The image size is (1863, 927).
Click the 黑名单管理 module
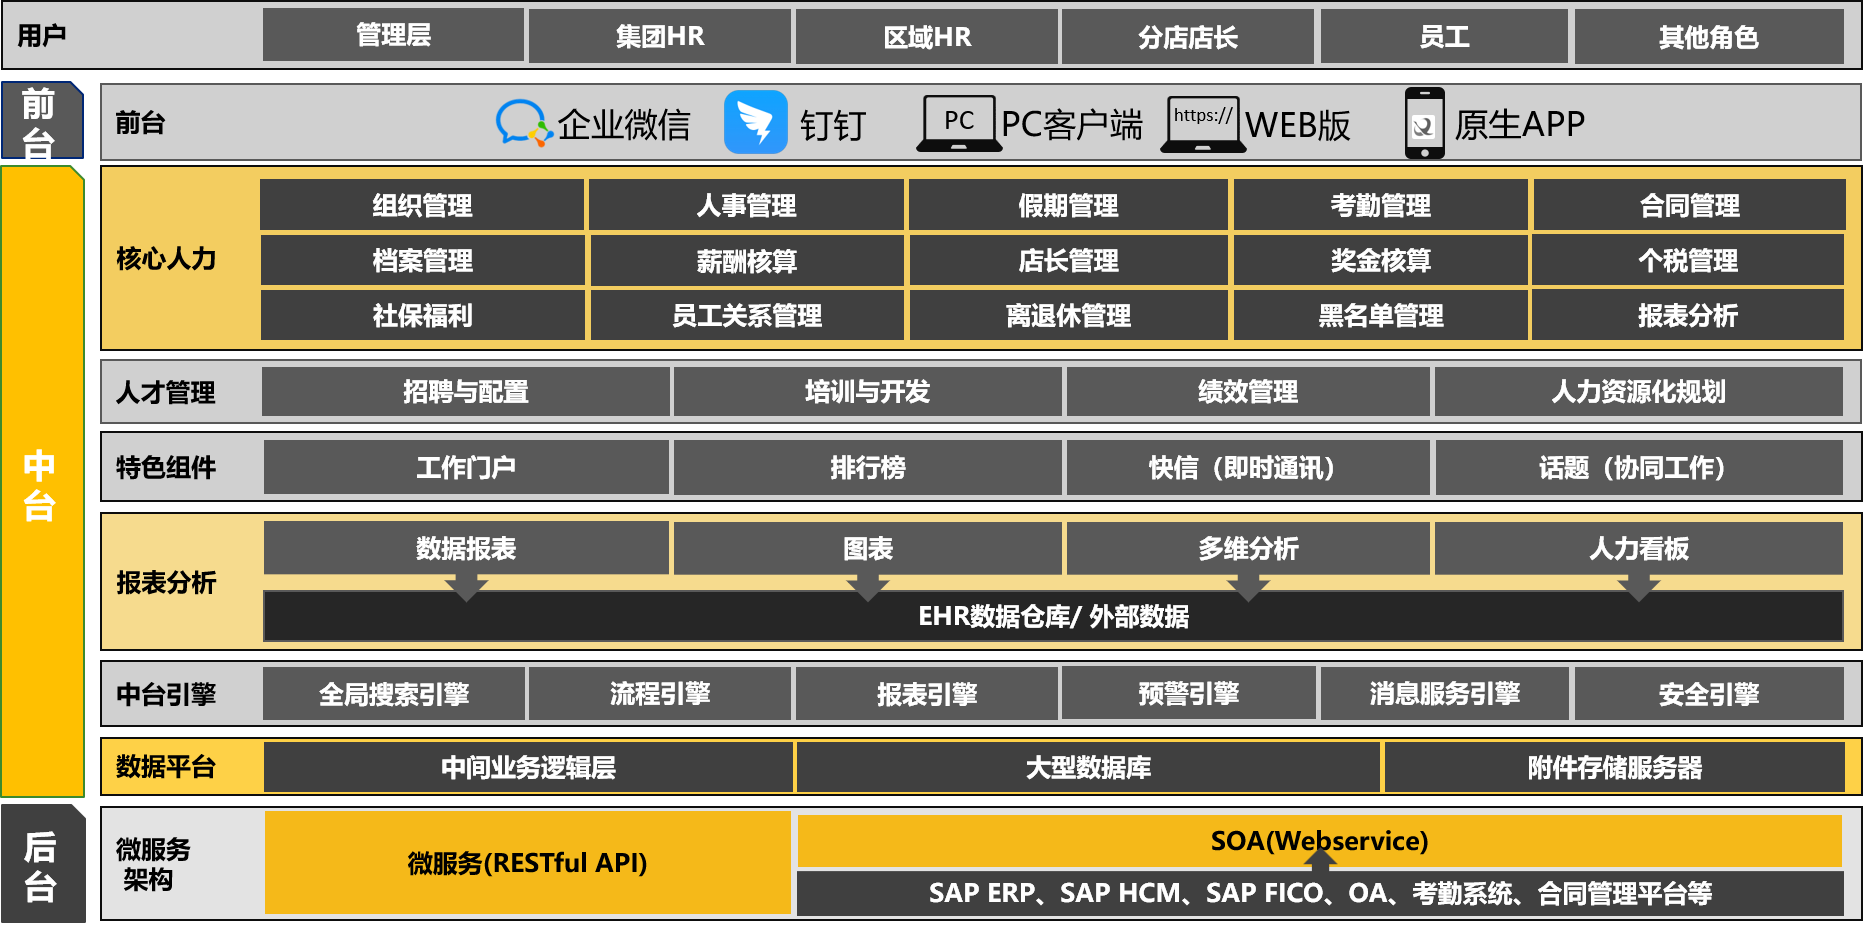pyautogui.click(x=1380, y=315)
